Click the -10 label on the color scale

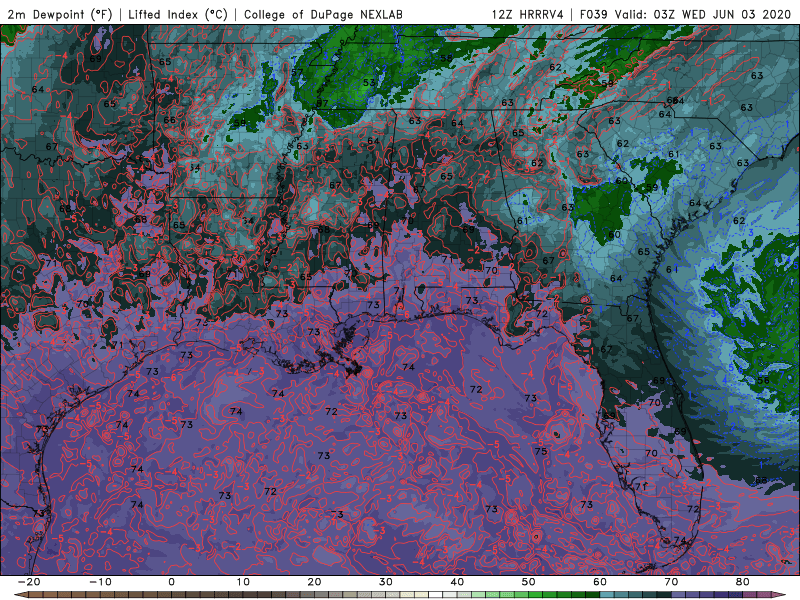tap(100, 582)
